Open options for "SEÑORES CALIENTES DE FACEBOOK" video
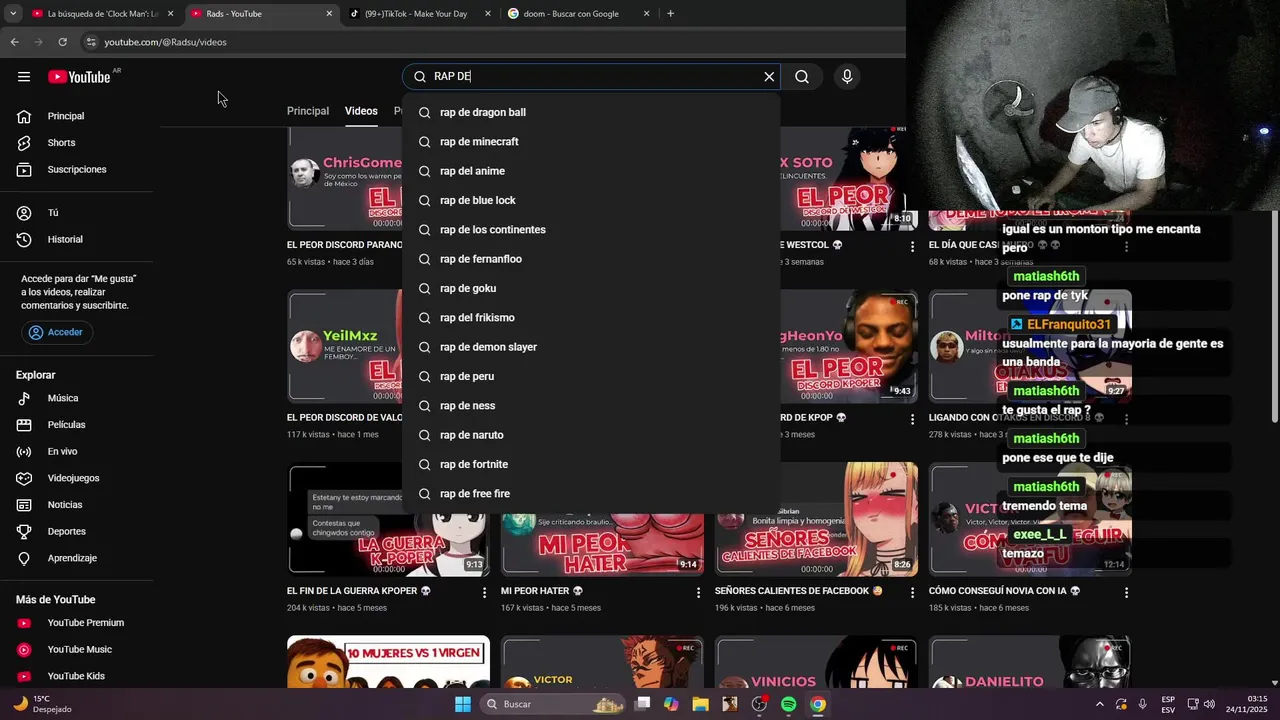The height and width of the screenshot is (720, 1280). [912, 593]
